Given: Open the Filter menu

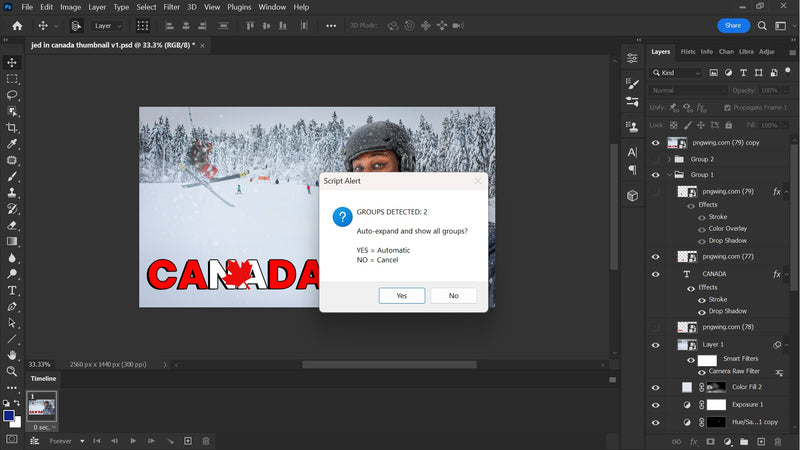Looking at the screenshot, I should [x=170, y=7].
